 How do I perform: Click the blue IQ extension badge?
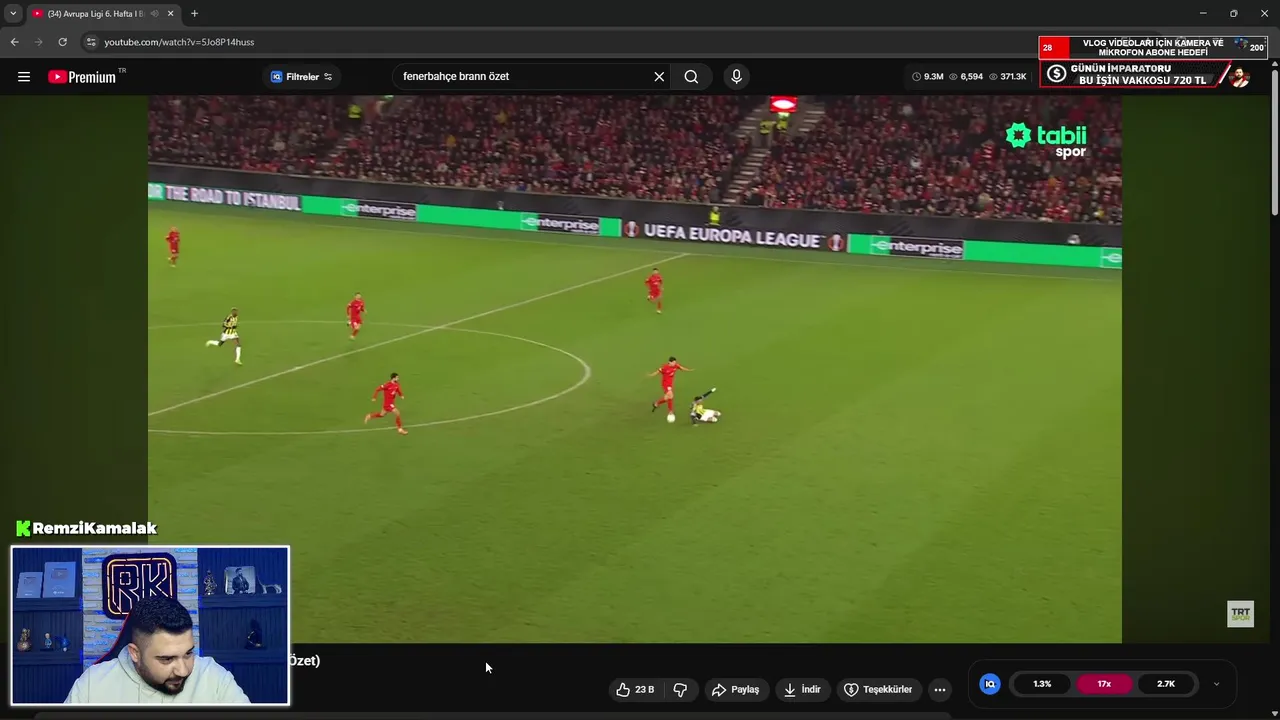[x=990, y=684]
